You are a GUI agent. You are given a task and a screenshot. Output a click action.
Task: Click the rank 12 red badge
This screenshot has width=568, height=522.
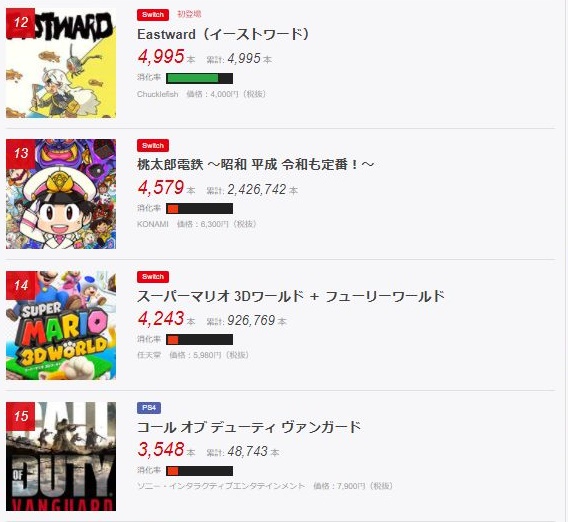[21, 23]
